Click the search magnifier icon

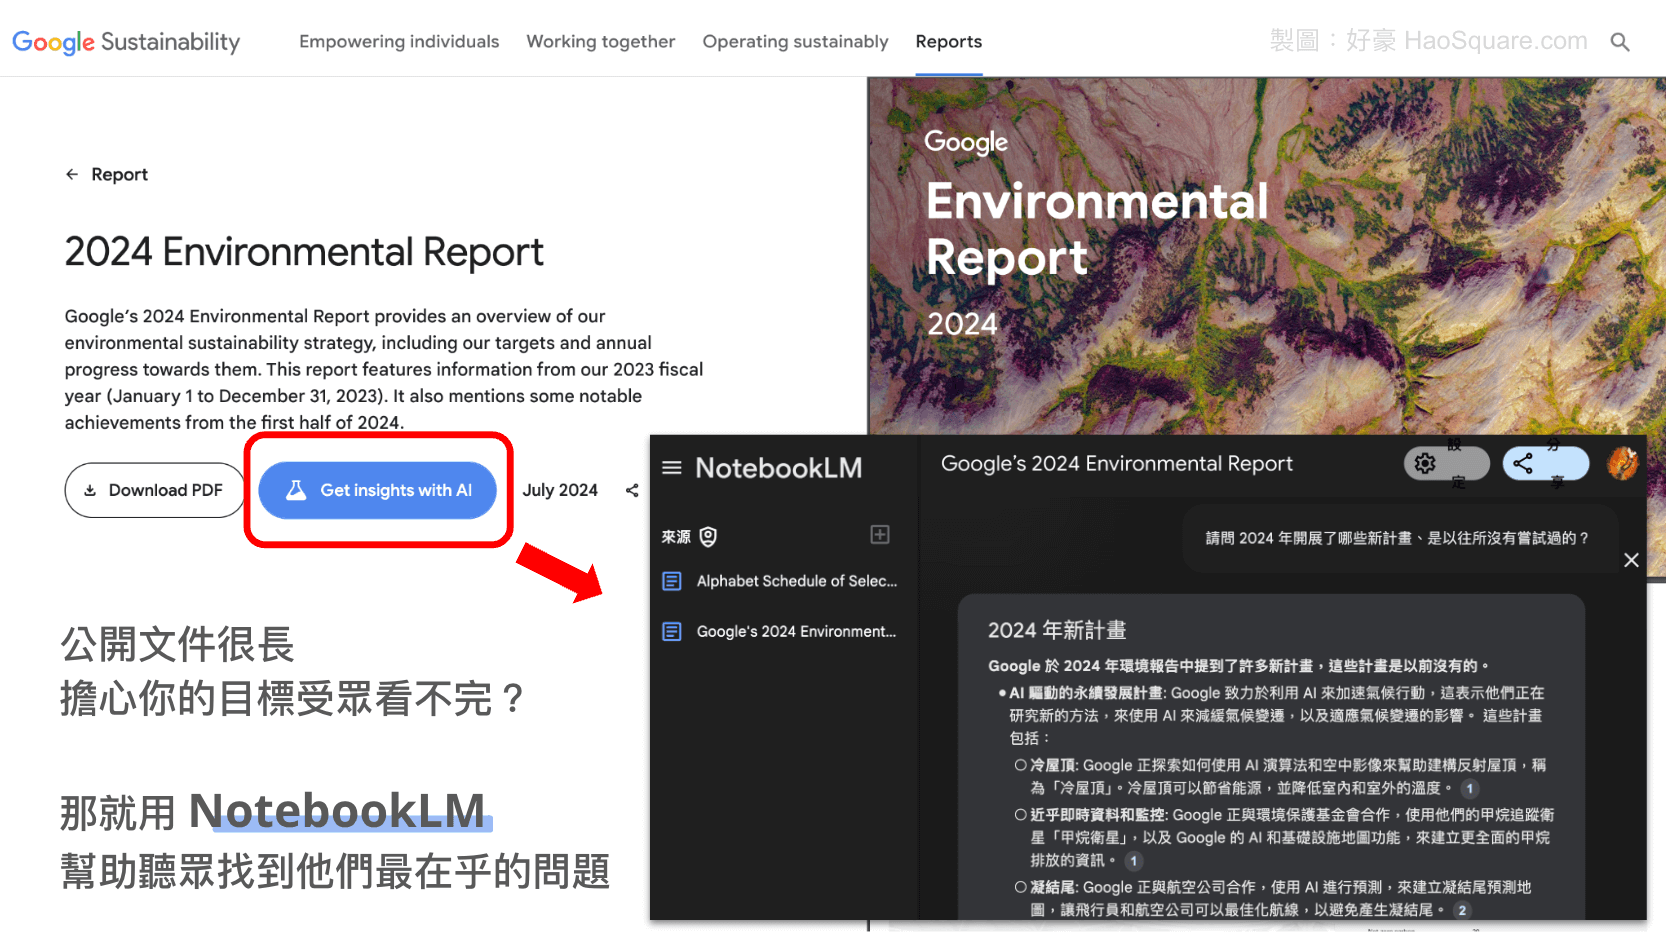click(1620, 42)
